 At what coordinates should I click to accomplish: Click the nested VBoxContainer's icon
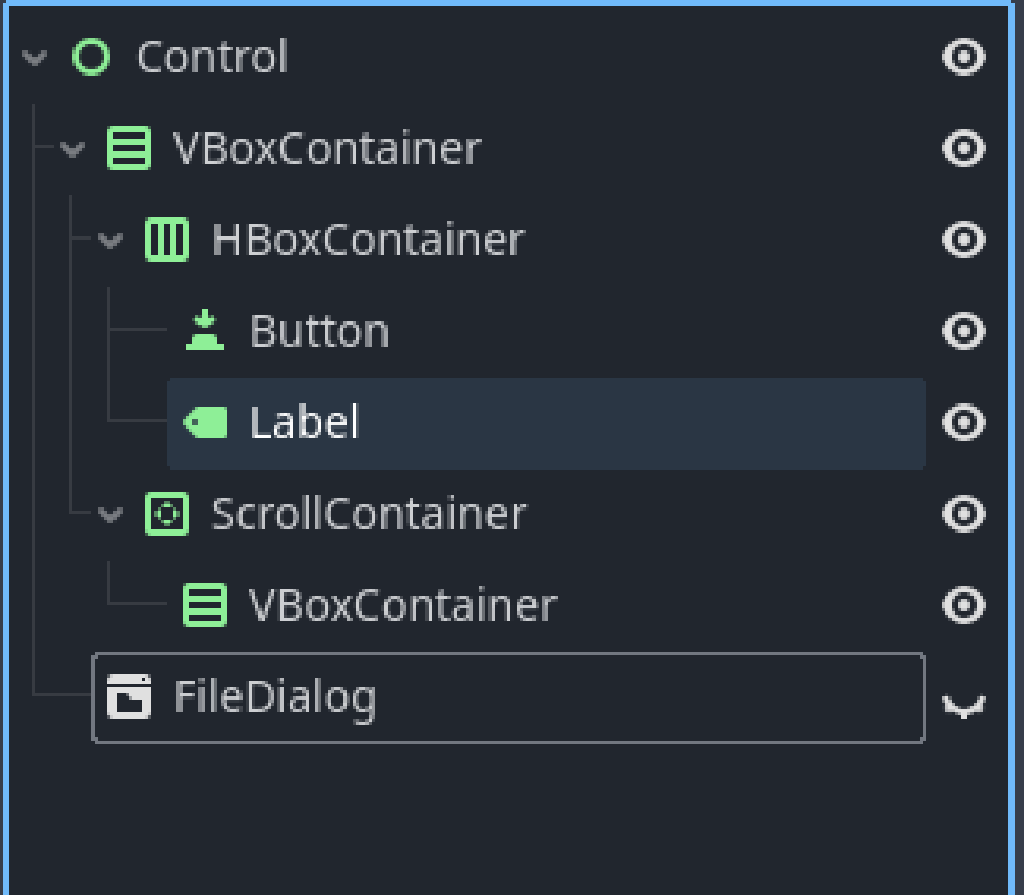coord(204,605)
